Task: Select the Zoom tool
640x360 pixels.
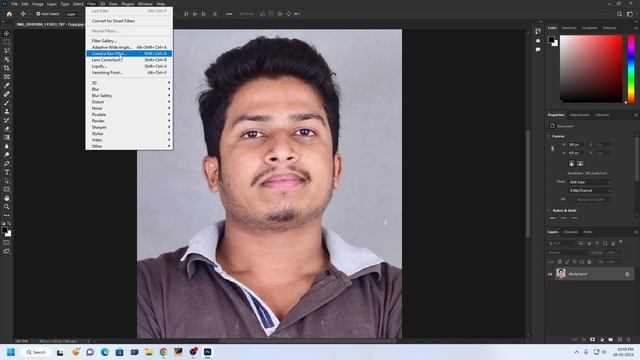Action: [x=7, y=207]
